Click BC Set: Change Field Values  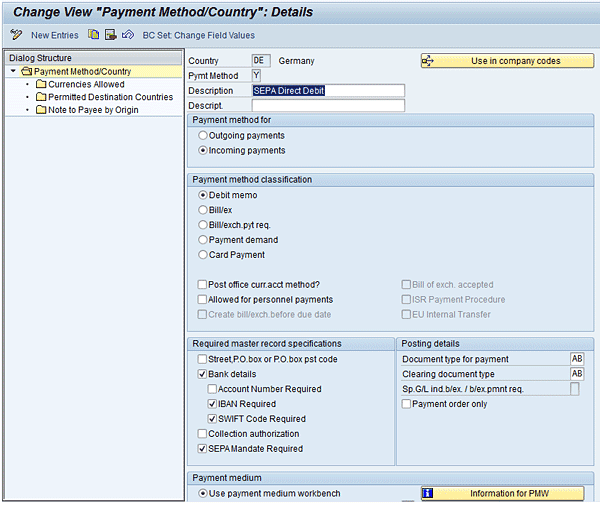tap(198, 35)
